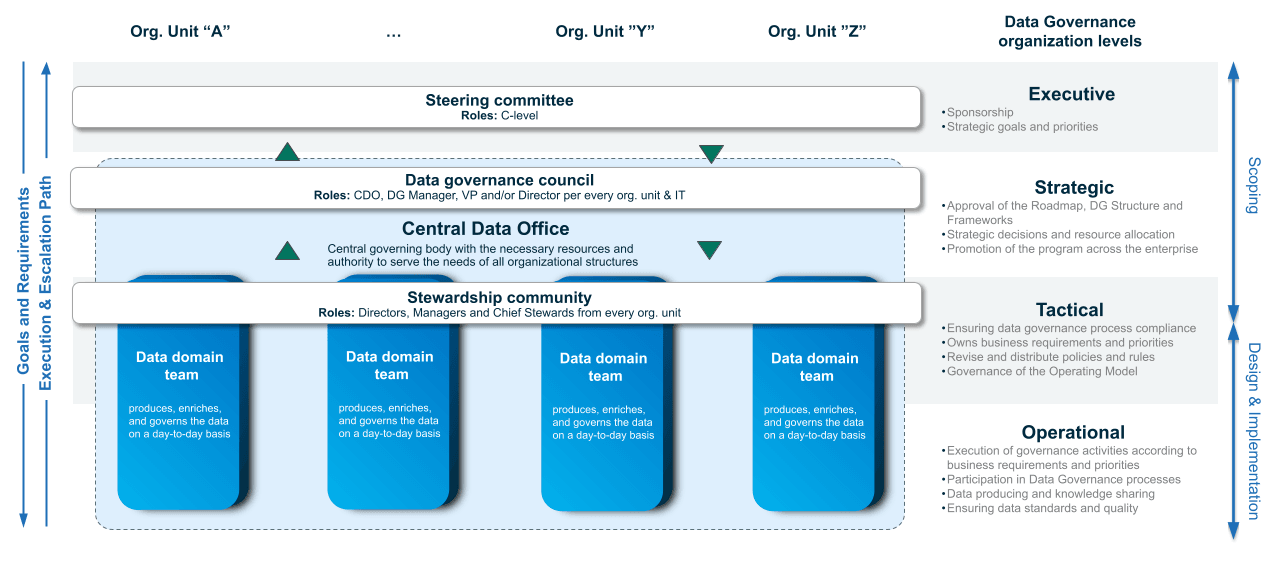Click the Strategic level heading

1073,187
